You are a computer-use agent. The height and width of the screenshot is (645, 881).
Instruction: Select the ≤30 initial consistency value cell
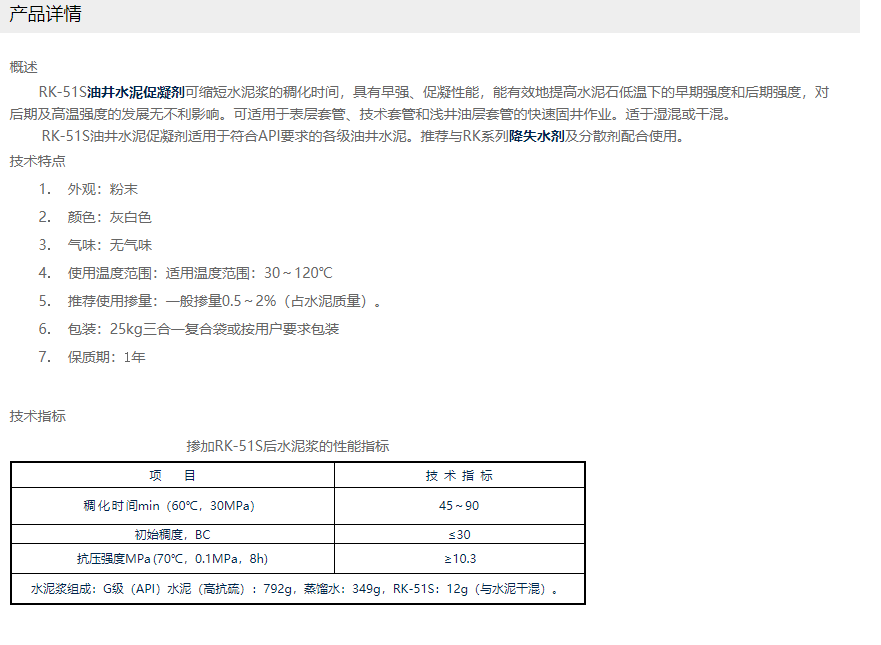point(459,534)
